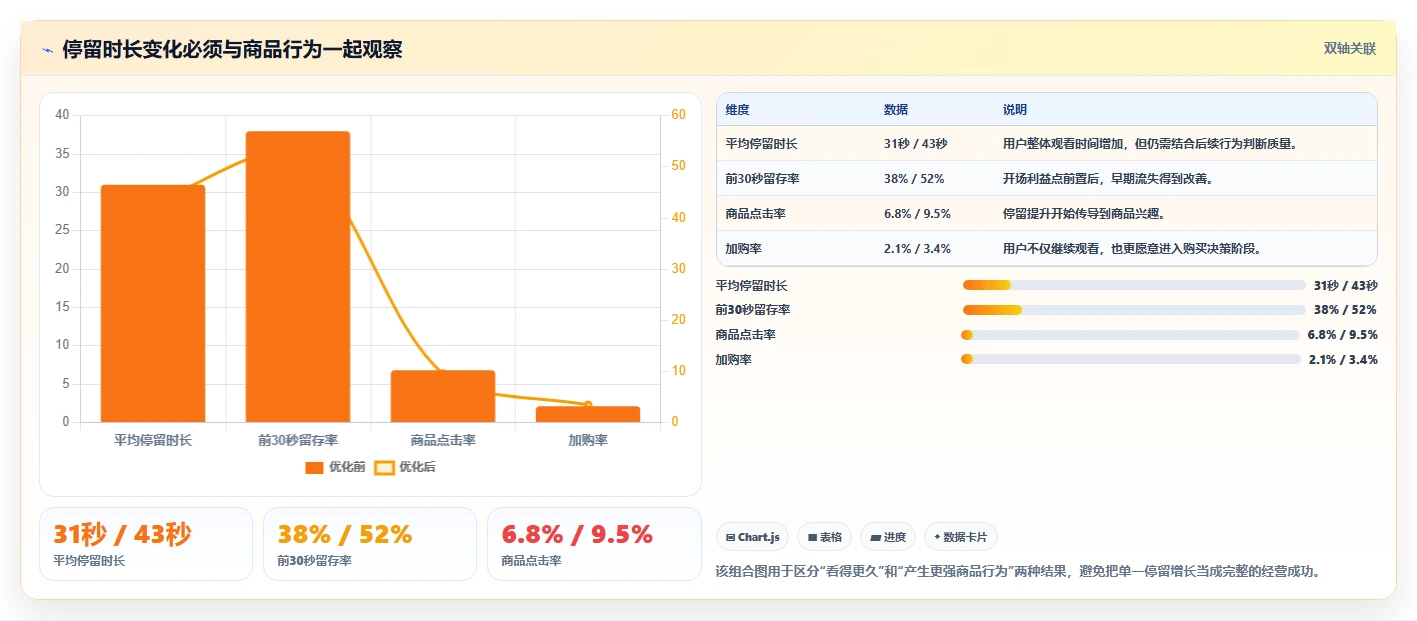The image size is (1417, 621).
Task: Click the 平均停留时长 progress bar
Action: point(1134,285)
